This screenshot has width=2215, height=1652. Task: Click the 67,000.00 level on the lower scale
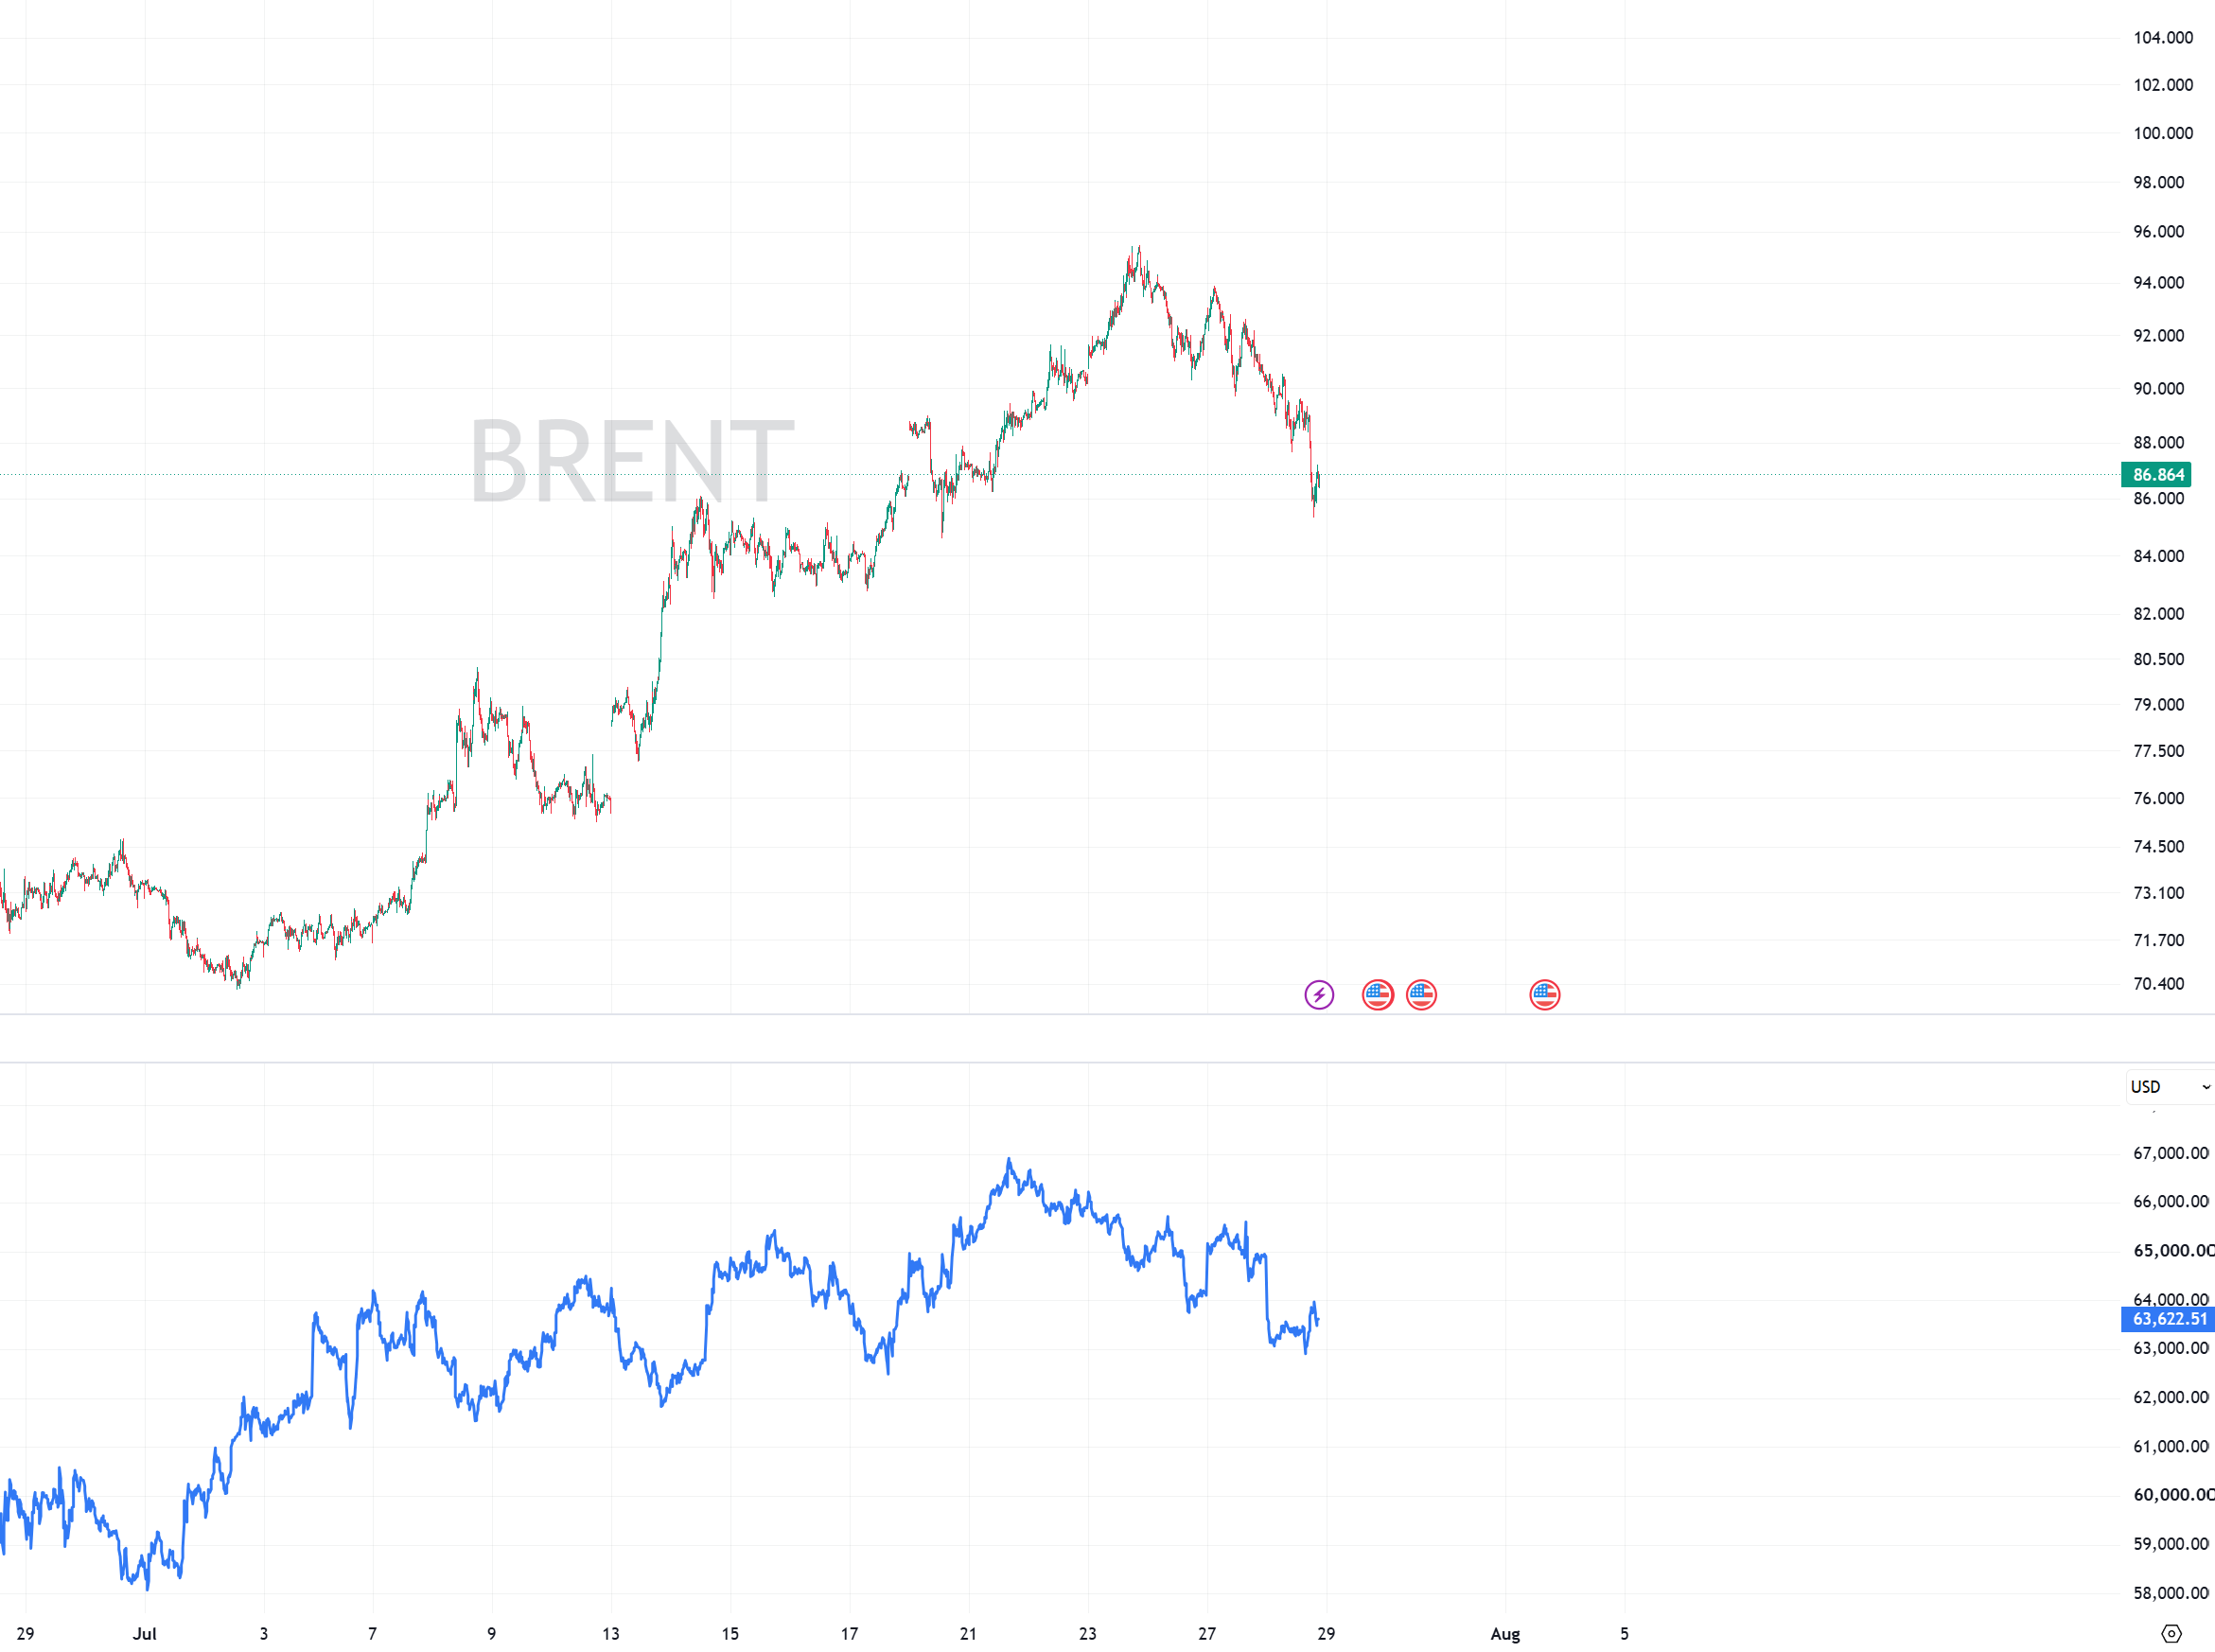point(2171,1154)
